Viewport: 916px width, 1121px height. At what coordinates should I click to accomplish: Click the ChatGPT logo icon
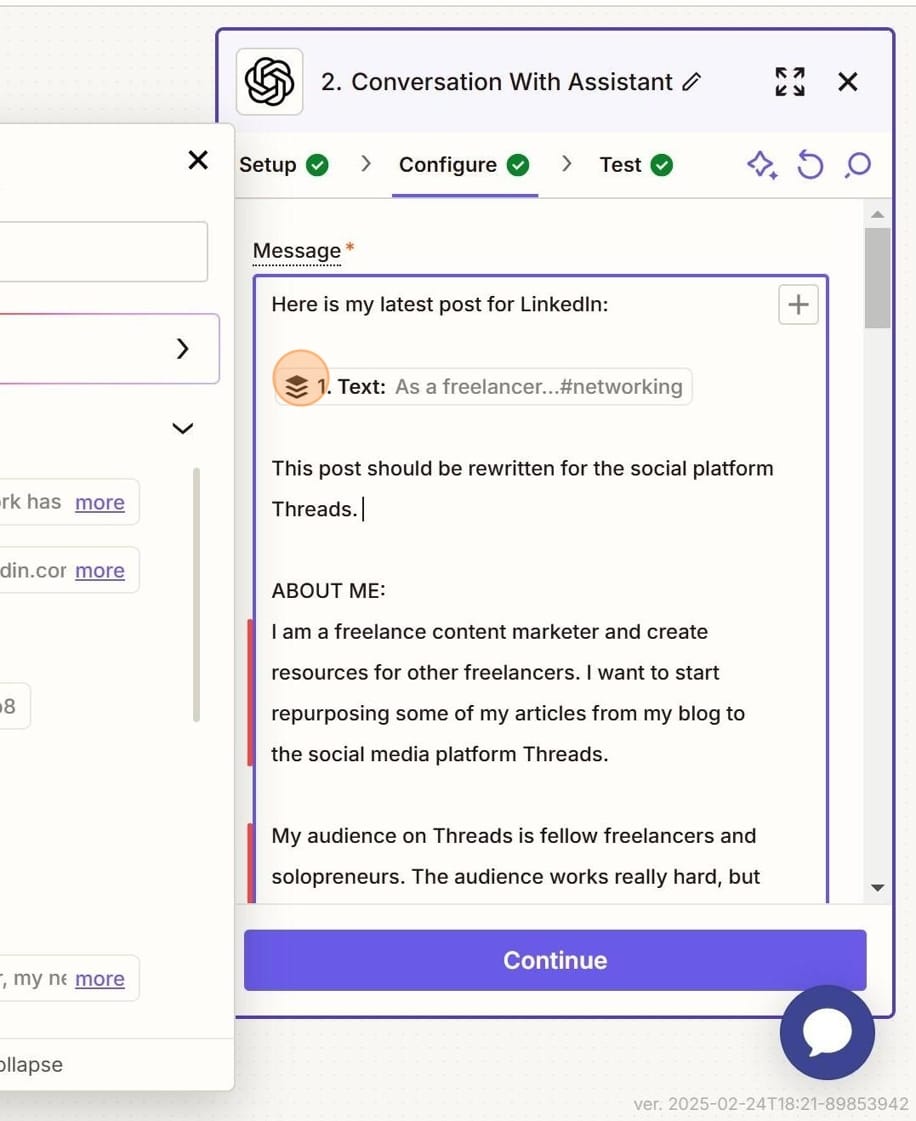tap(268, 81)
